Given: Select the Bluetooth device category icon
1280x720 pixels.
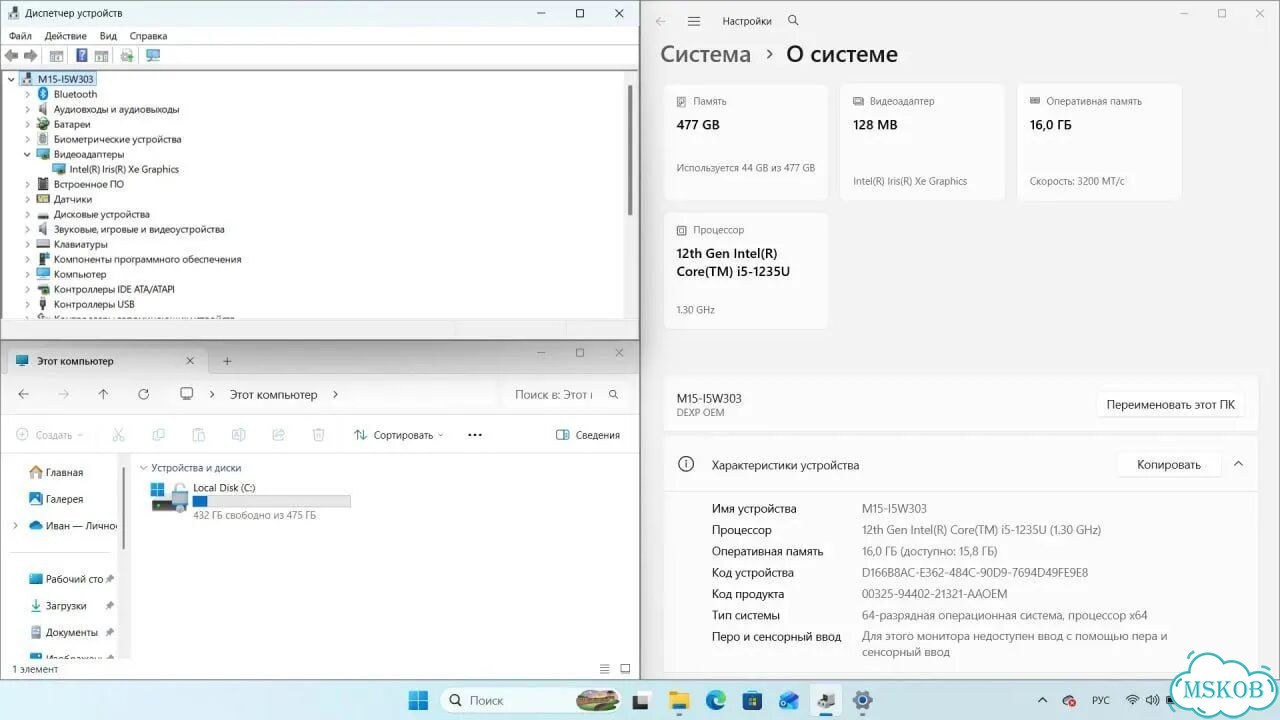Looking at the screenshot, I should click(x=43, y=94).
